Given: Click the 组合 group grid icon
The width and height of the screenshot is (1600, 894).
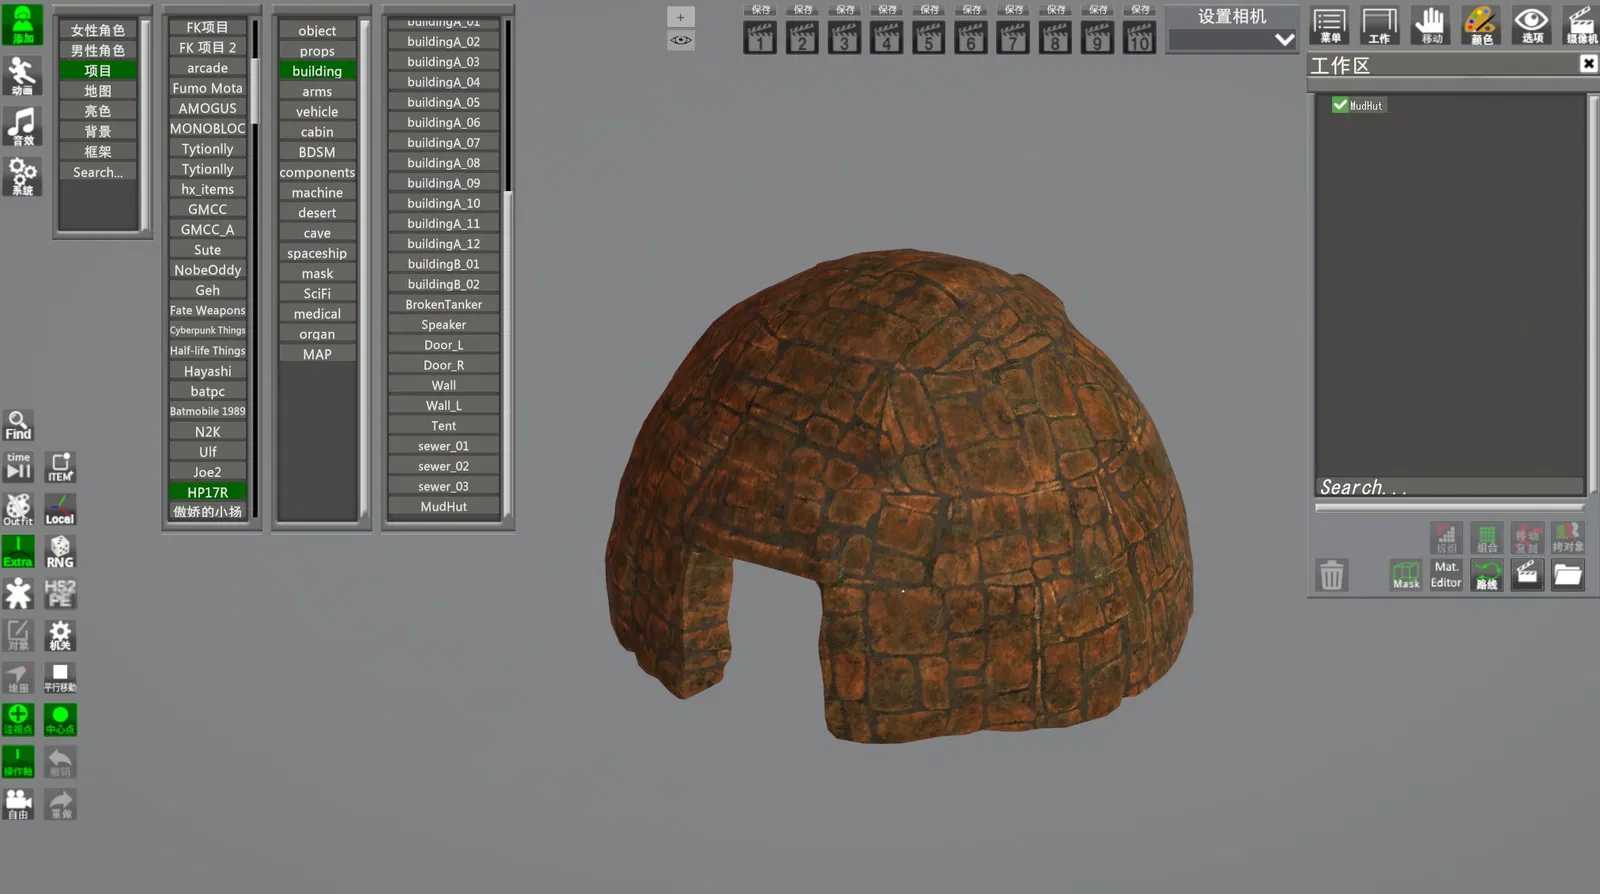Looking at the screenshot, I should click(x=1487, y=537).
